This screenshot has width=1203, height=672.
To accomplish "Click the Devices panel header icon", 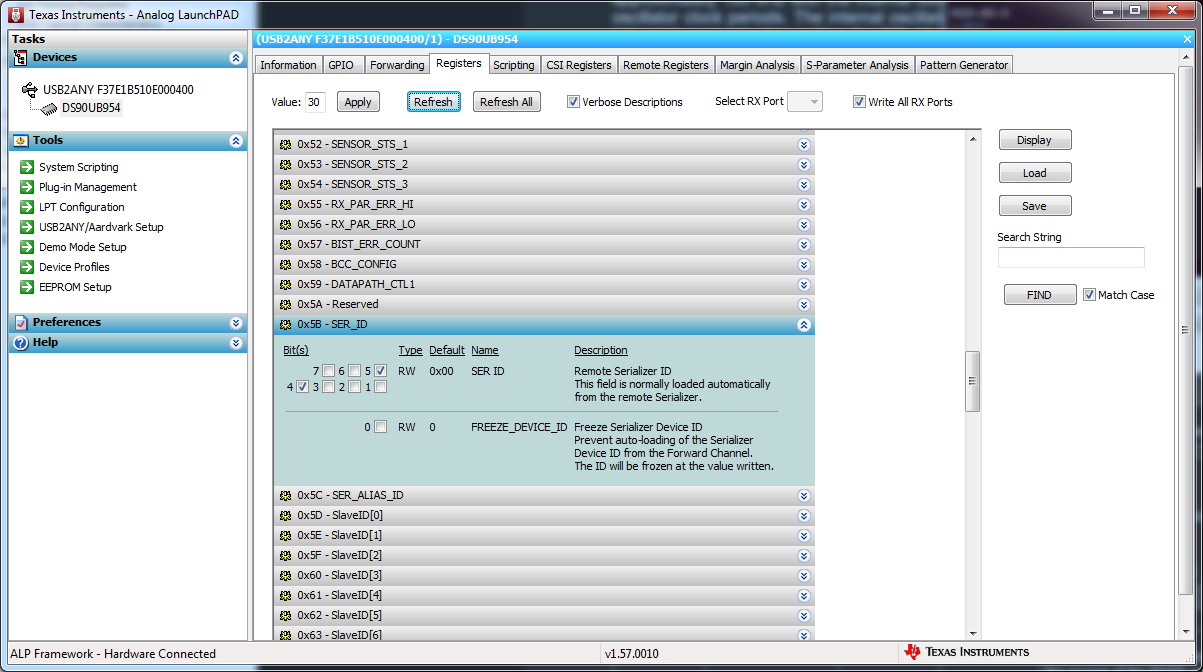I will [x=21, y=58].
